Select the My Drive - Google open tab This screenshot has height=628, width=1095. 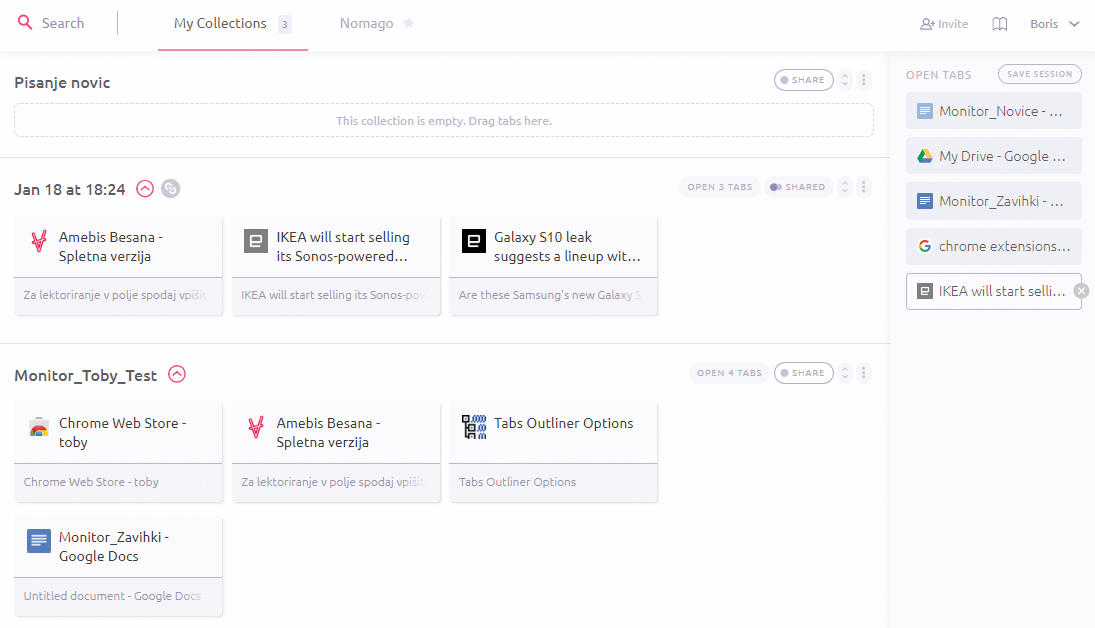993,156
